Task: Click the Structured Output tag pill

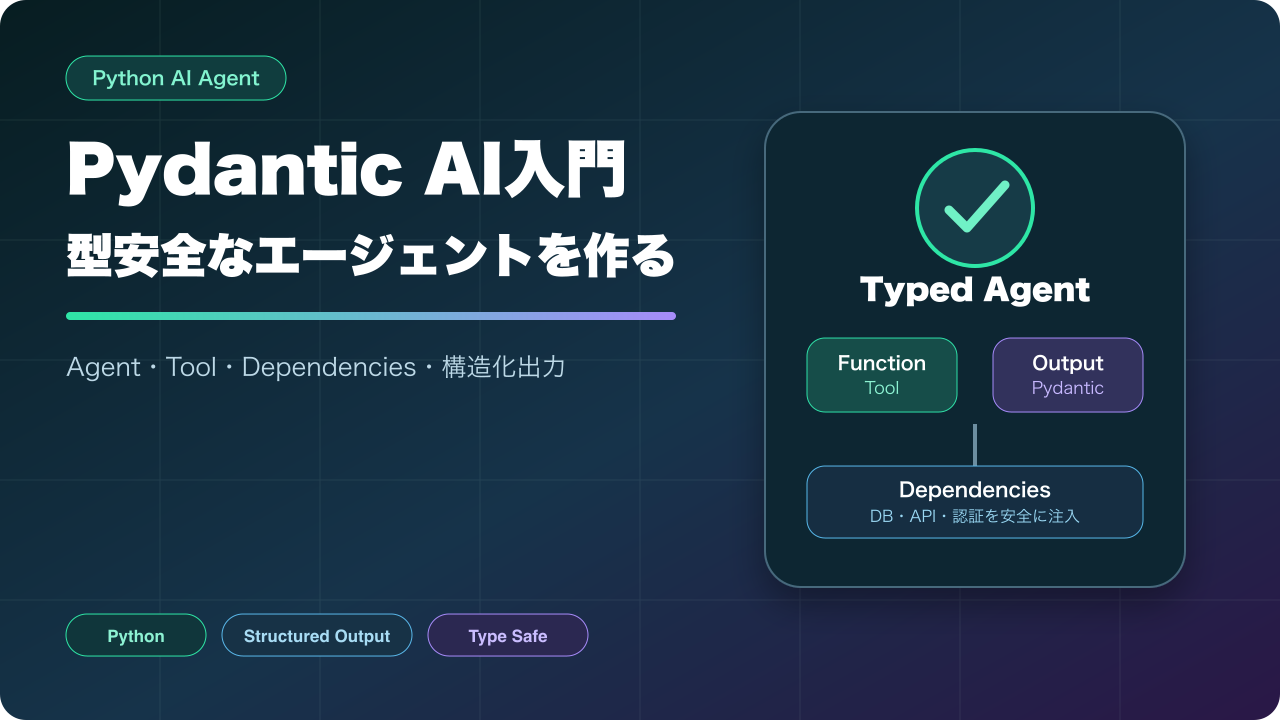Action: (317, 635)
